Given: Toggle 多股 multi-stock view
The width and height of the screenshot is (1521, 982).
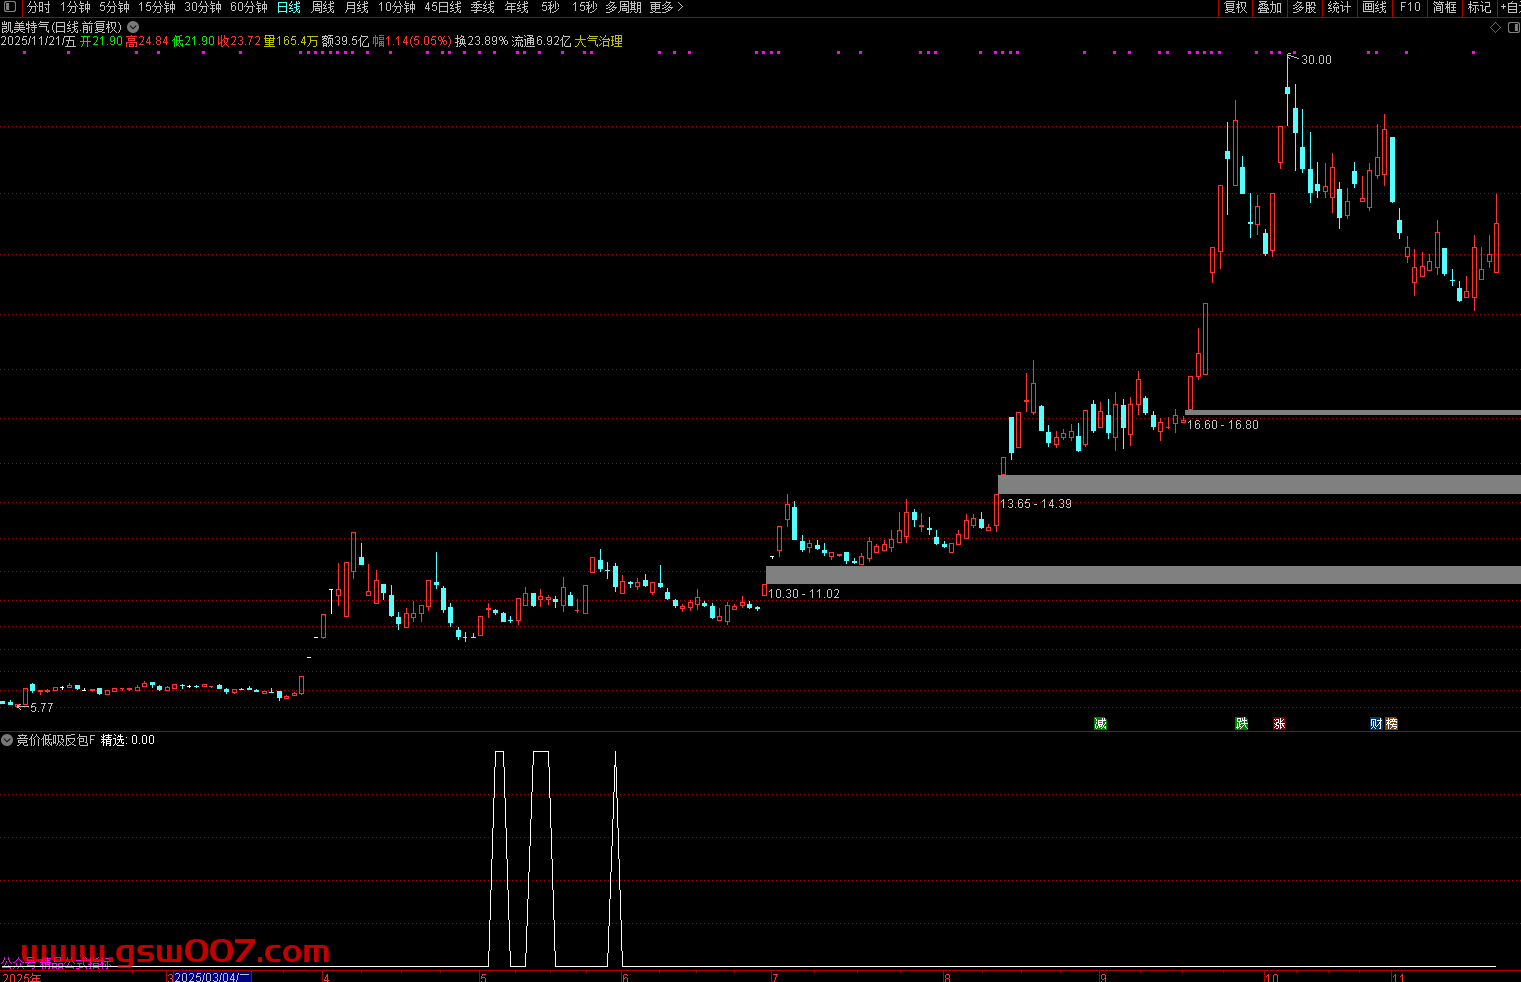Looking at the screenshot, I should (1304, 7).
